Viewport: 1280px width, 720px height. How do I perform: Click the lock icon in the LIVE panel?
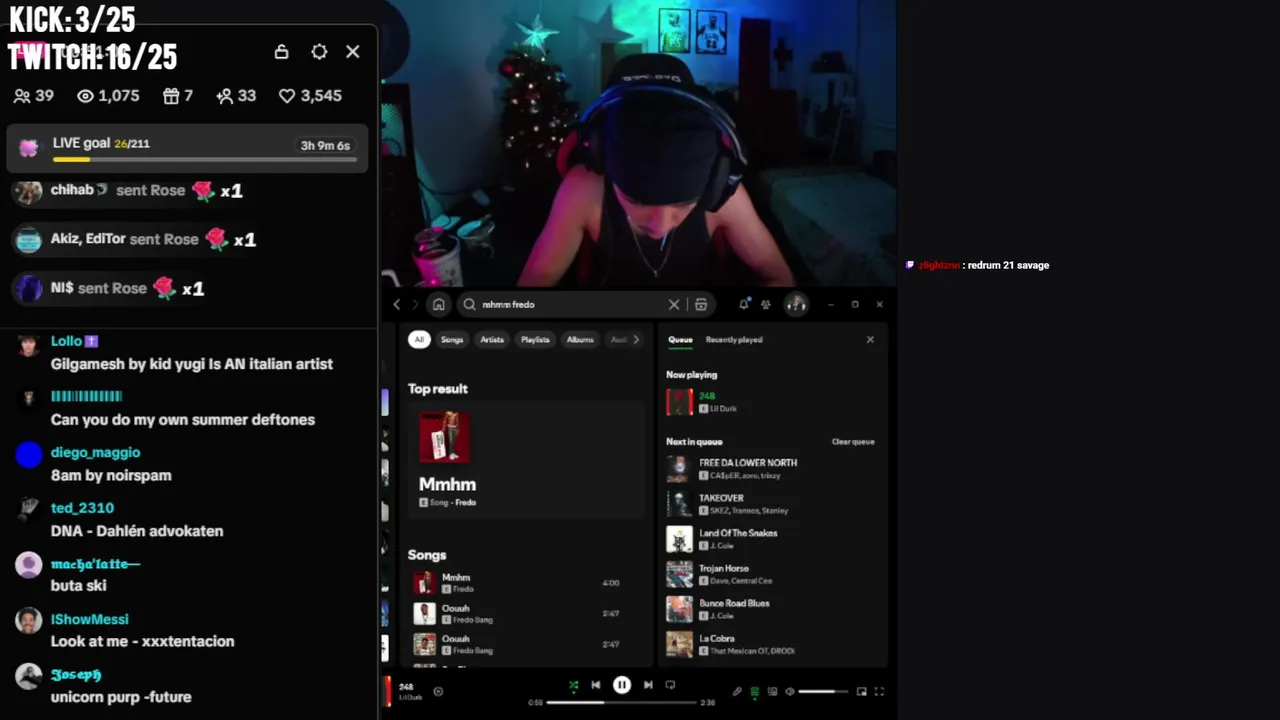click(281, 51)
